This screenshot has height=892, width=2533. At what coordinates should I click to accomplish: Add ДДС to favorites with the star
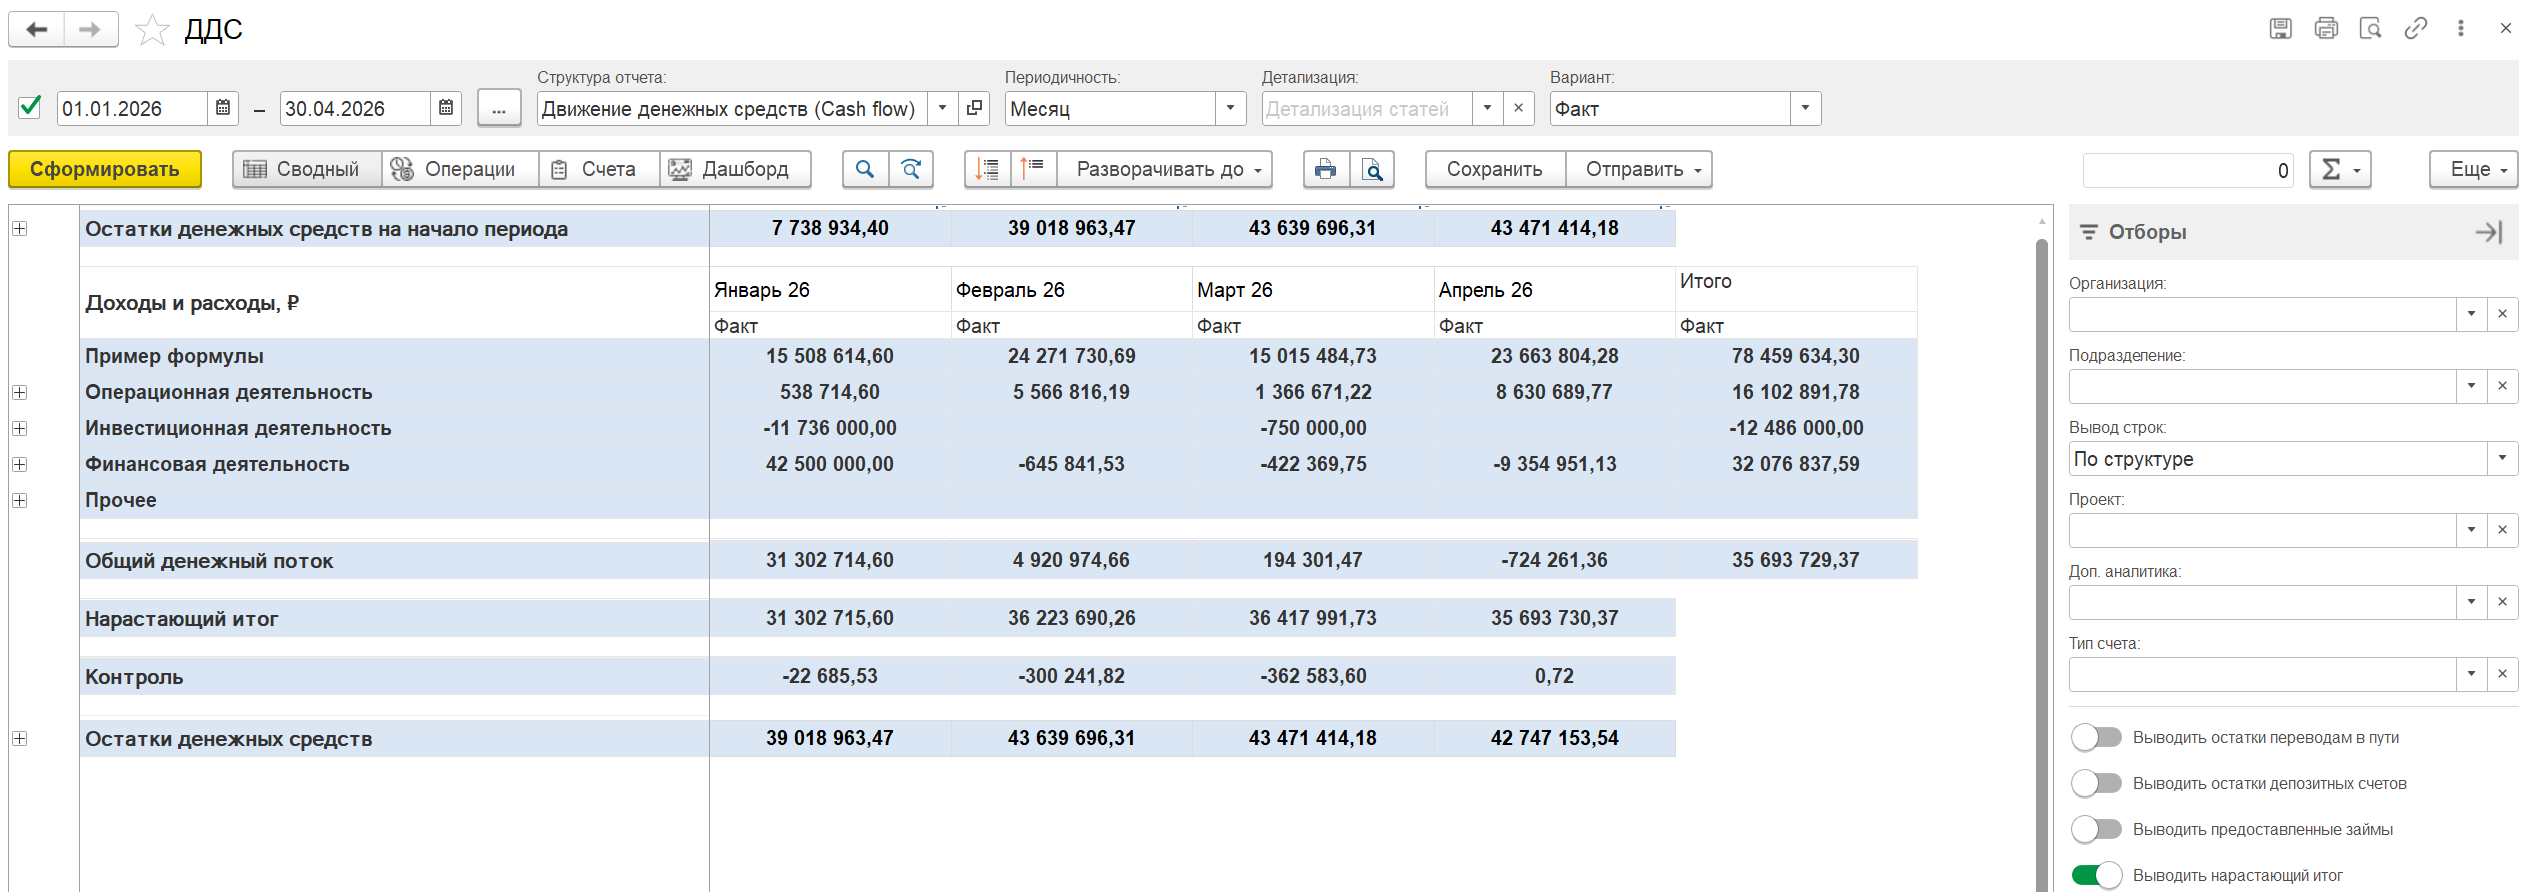(152, 30)
